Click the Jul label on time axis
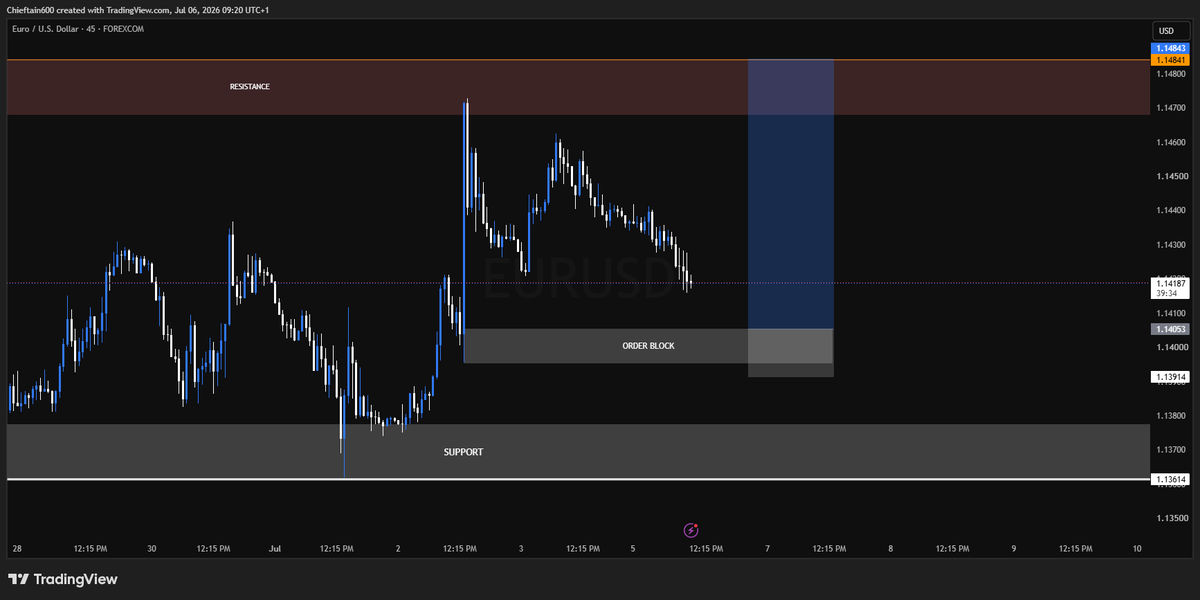Screen dimensions: 1200x600 point(275,549)
